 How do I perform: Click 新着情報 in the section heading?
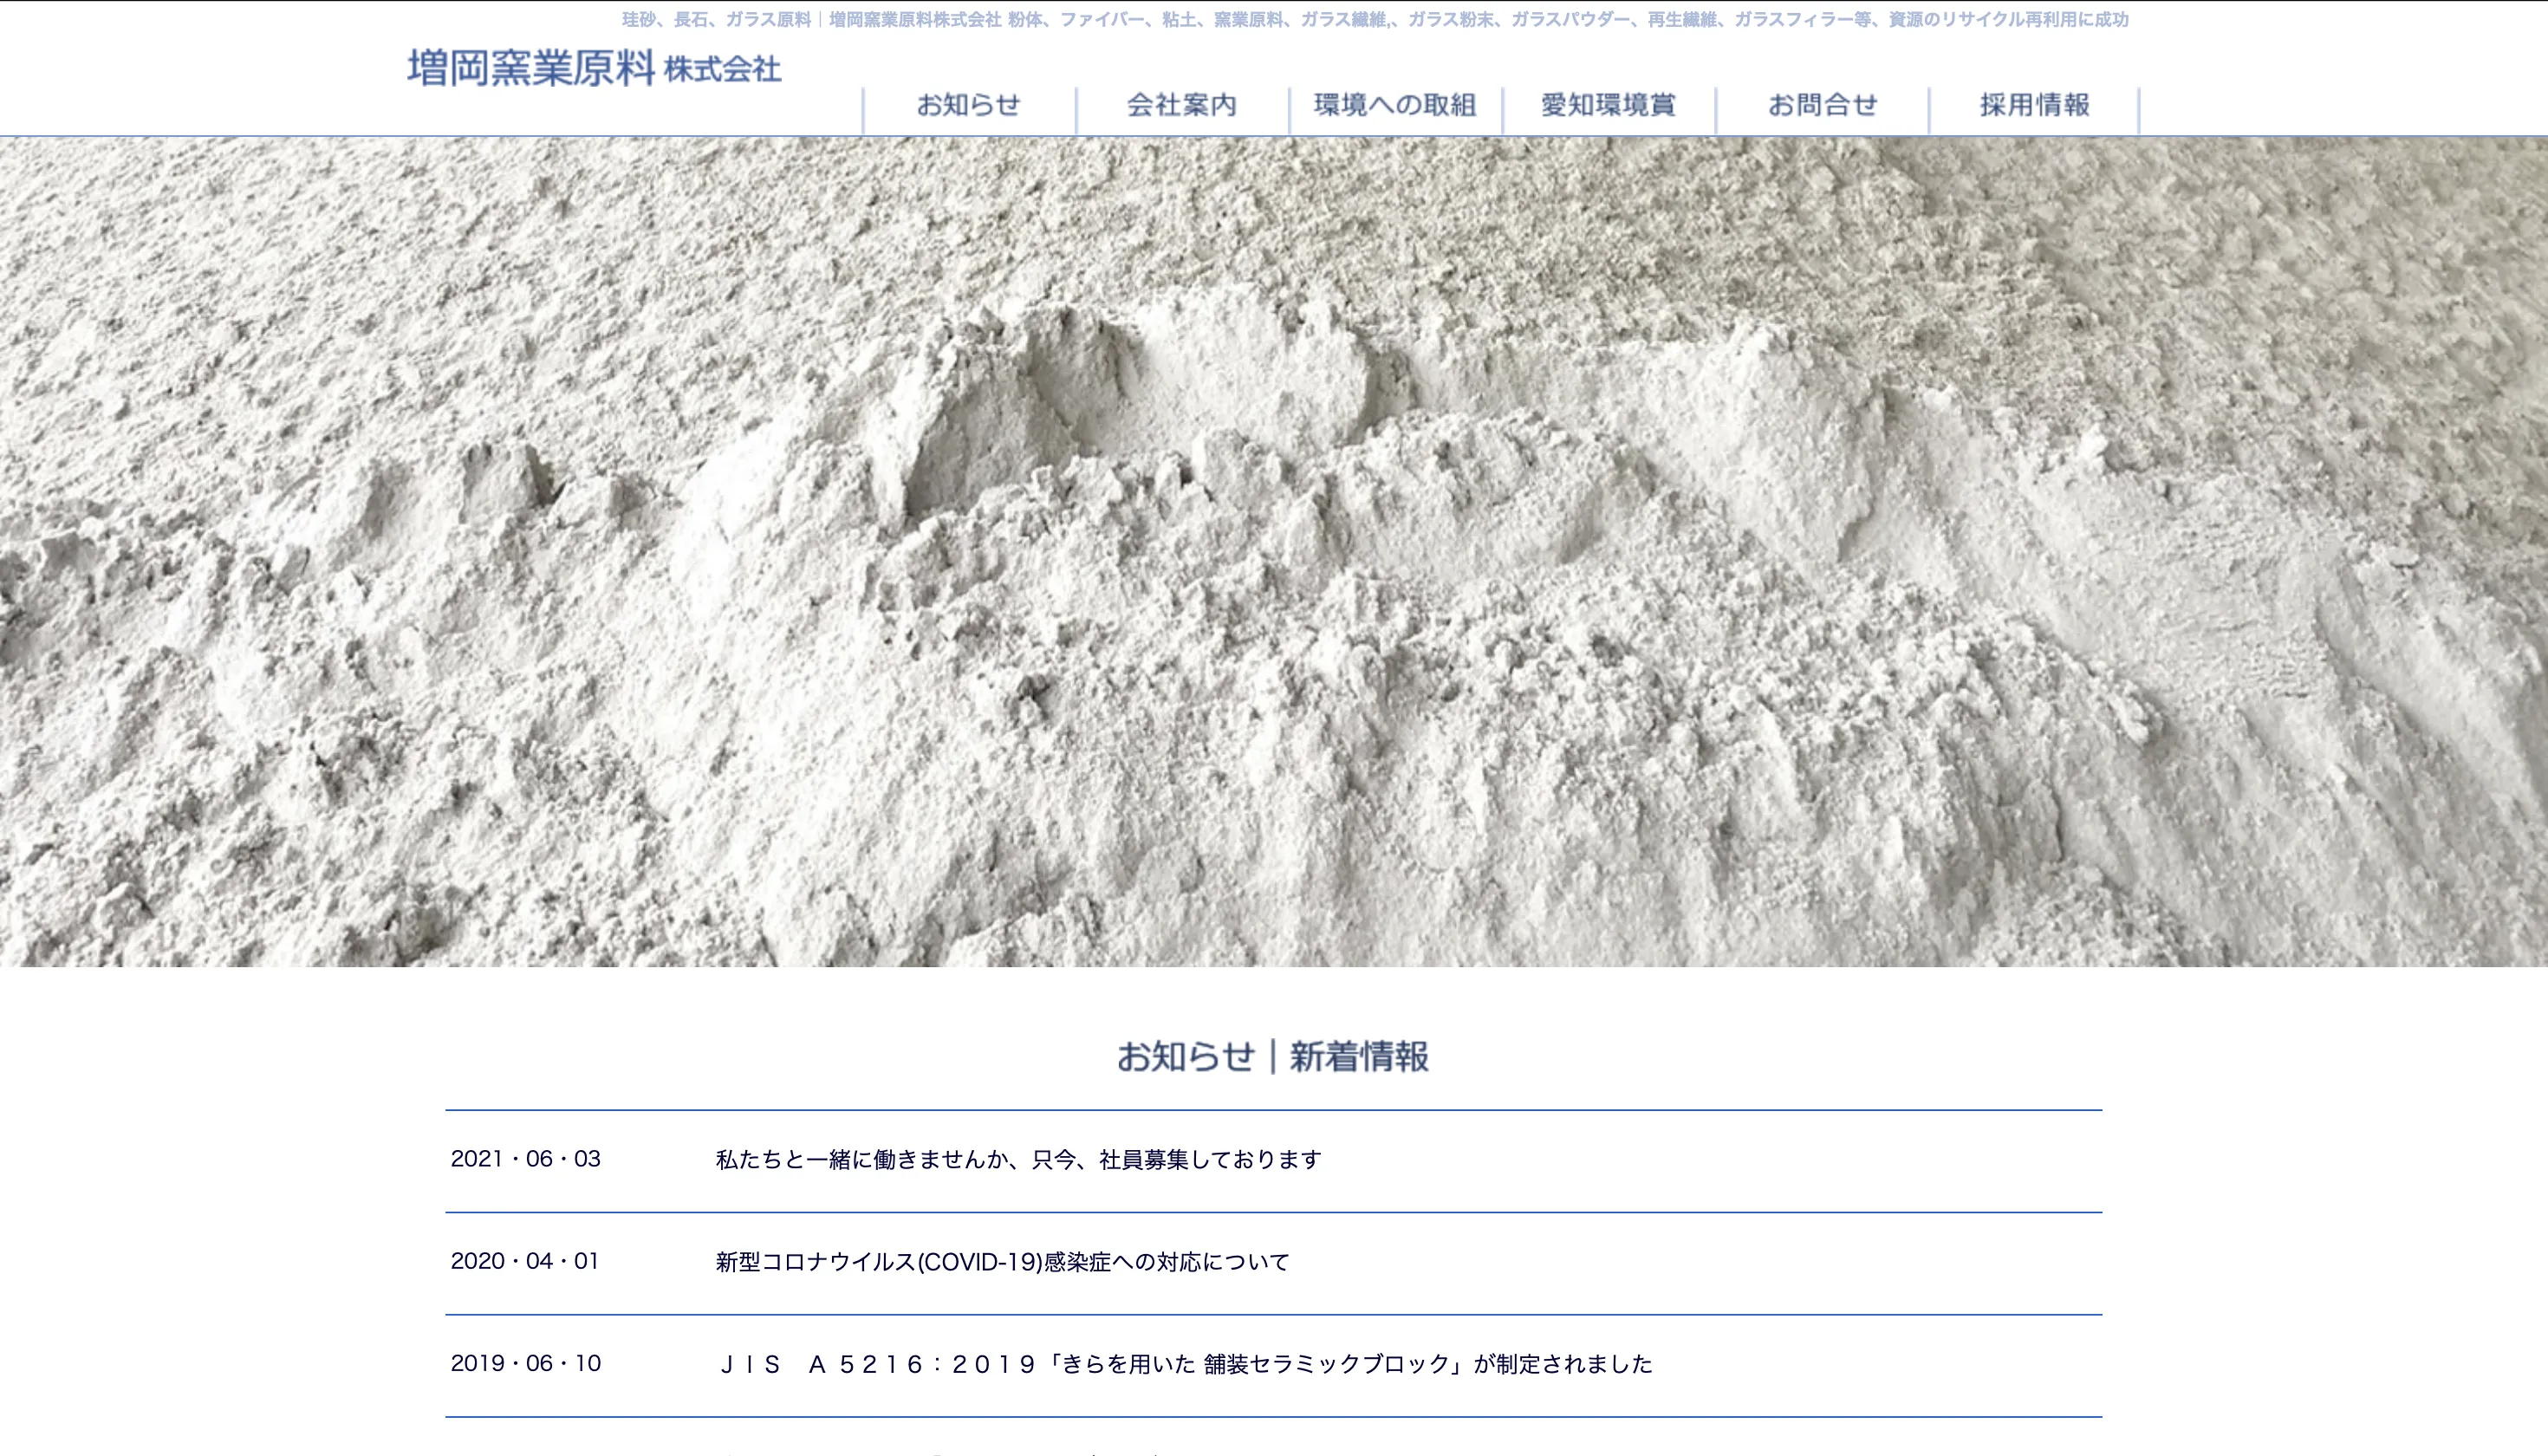click(x=1359, y=1057)
